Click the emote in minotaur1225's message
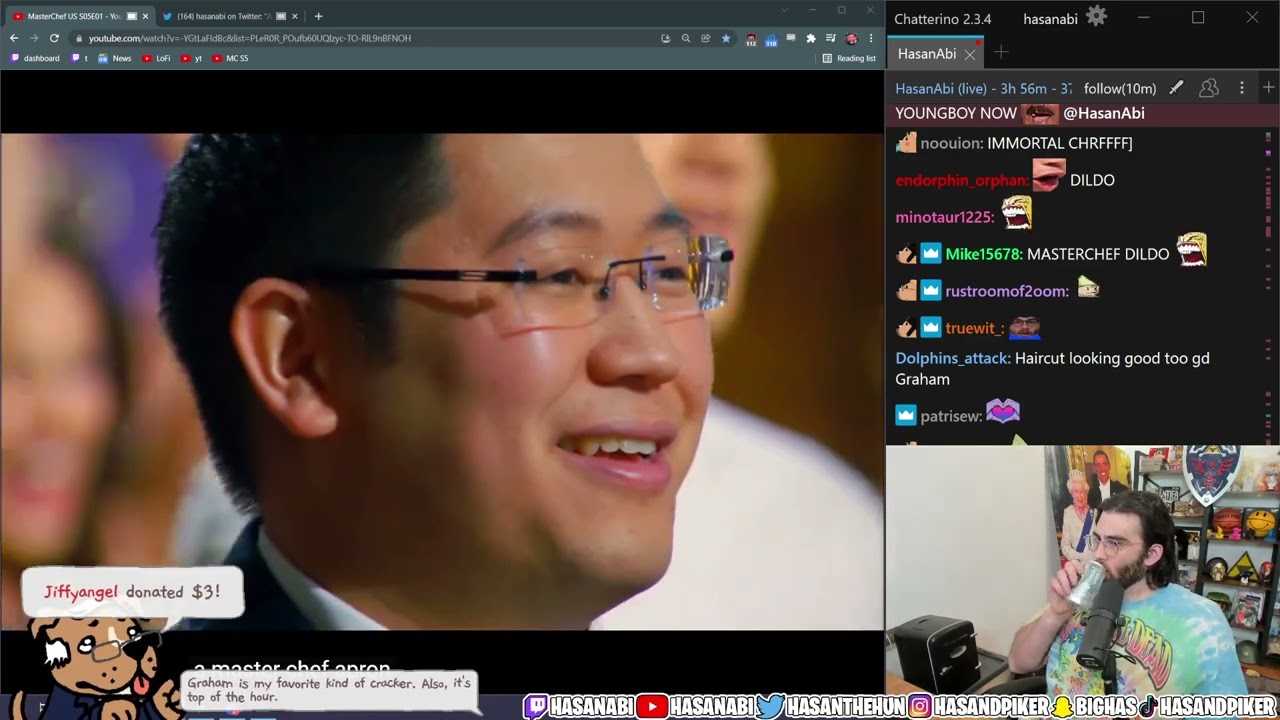The image size is (1280, 720). (1016, 213)
